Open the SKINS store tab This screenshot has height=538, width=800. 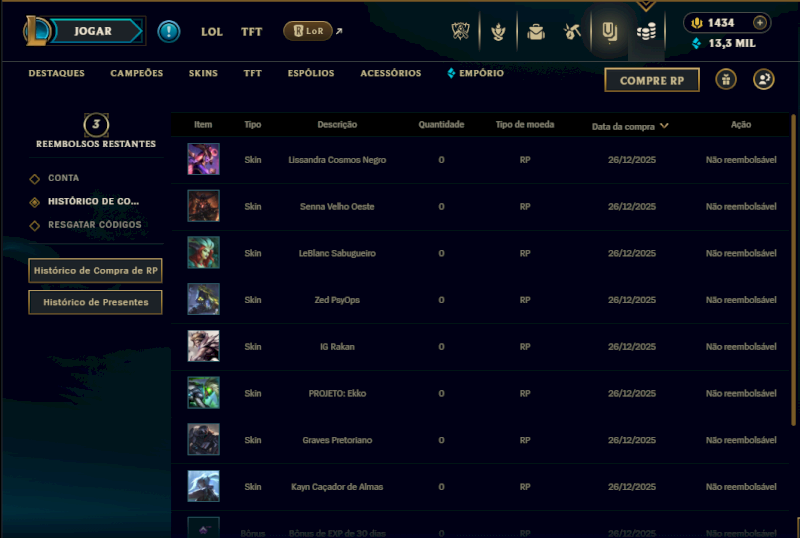203,74
